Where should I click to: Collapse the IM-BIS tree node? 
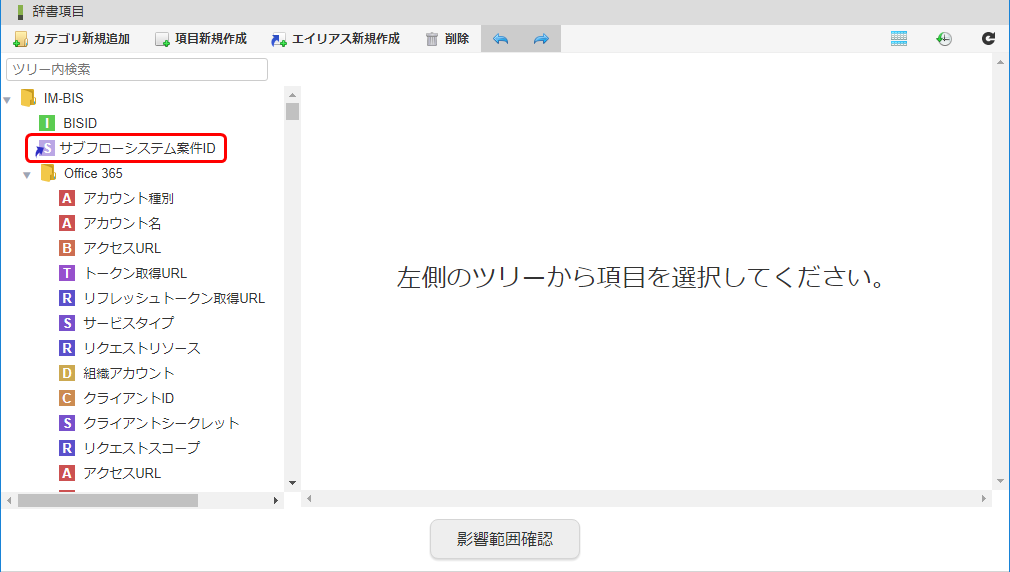pyautogui.click(x=7, y=100)
